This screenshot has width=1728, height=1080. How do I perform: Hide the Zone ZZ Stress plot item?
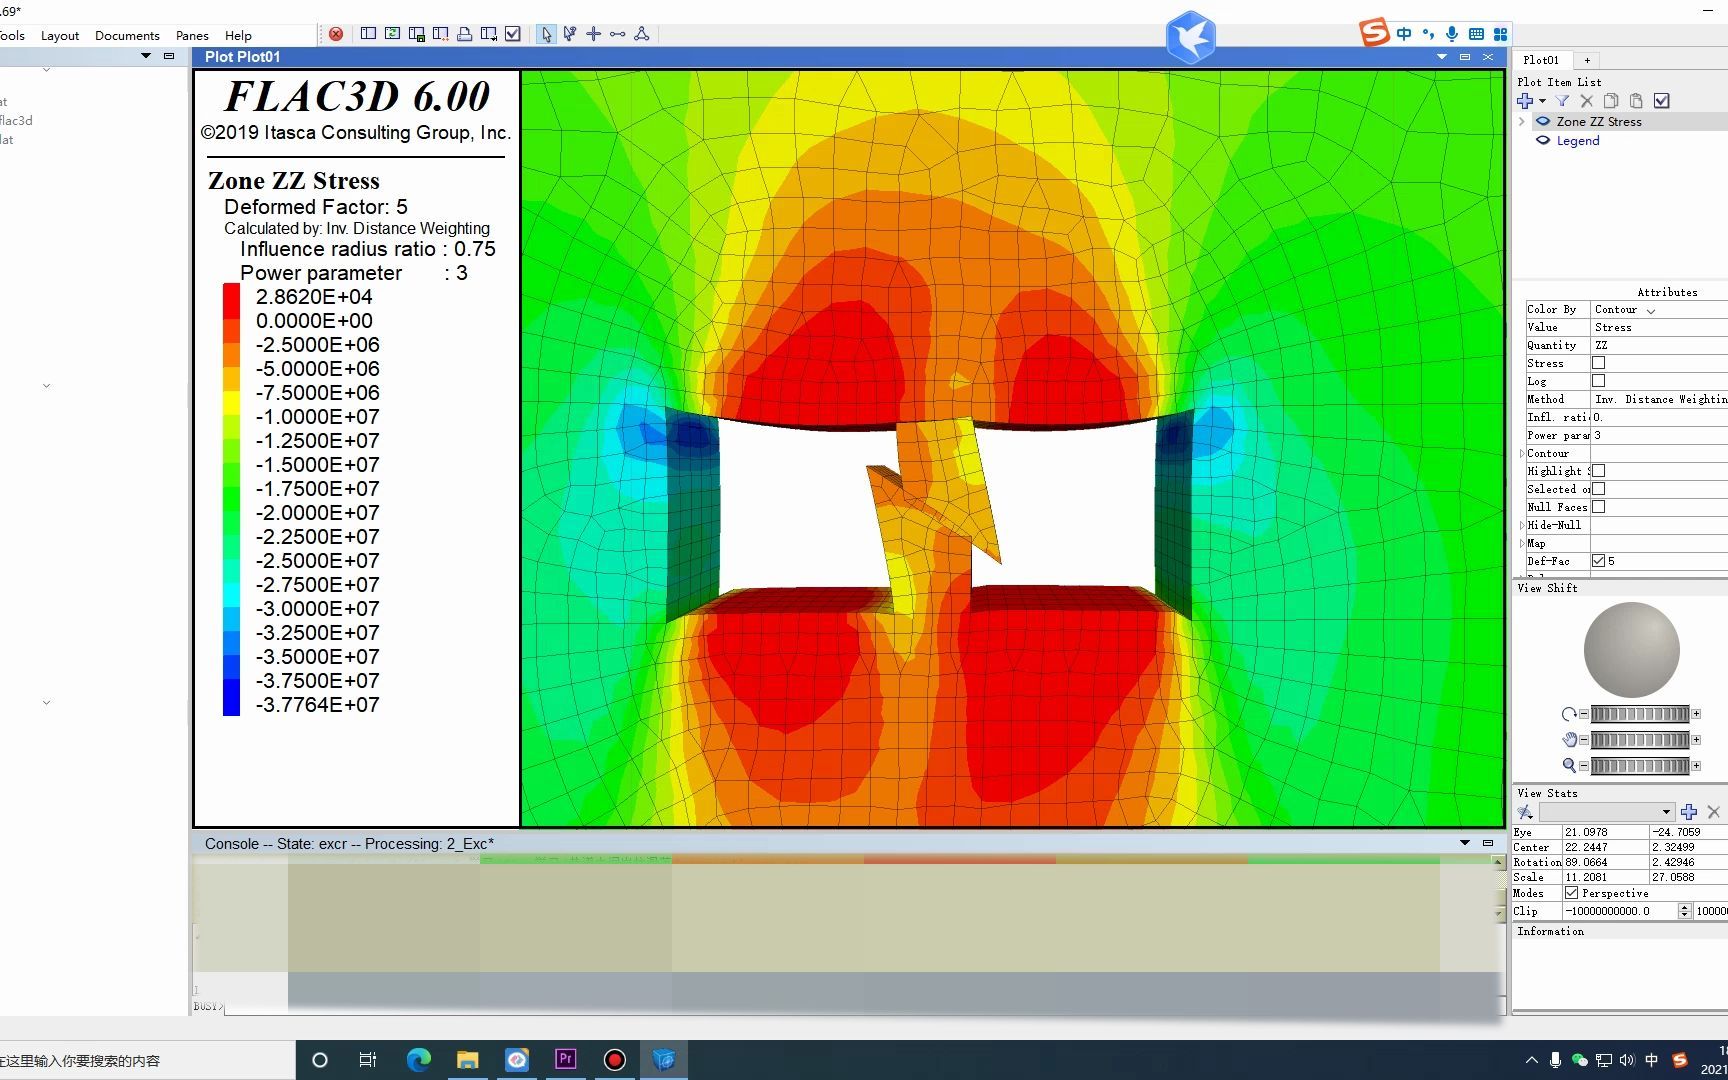[x=1543, y=122]
